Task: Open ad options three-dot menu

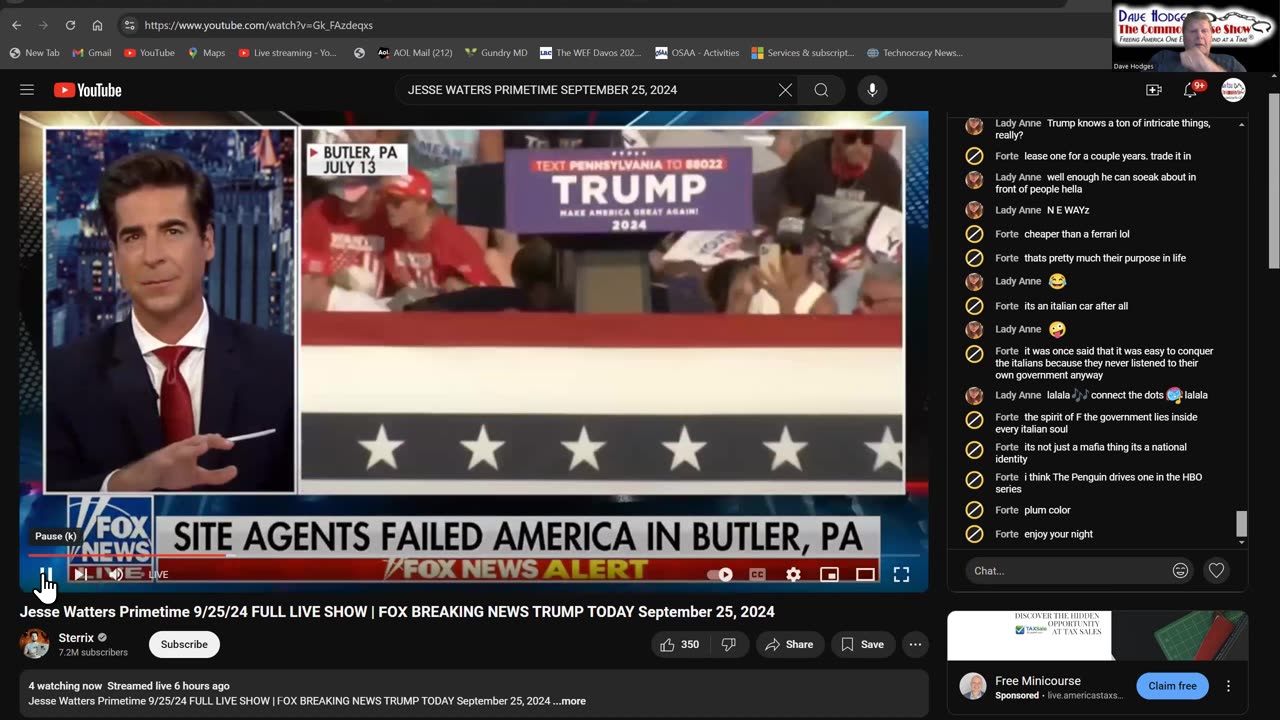Action: 1228,686
